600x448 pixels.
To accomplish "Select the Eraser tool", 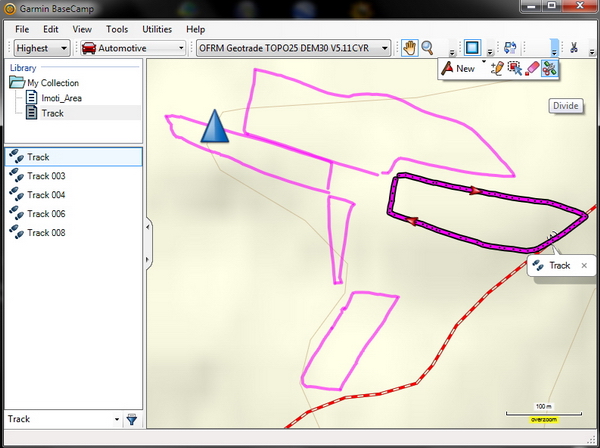I will 532,69.
